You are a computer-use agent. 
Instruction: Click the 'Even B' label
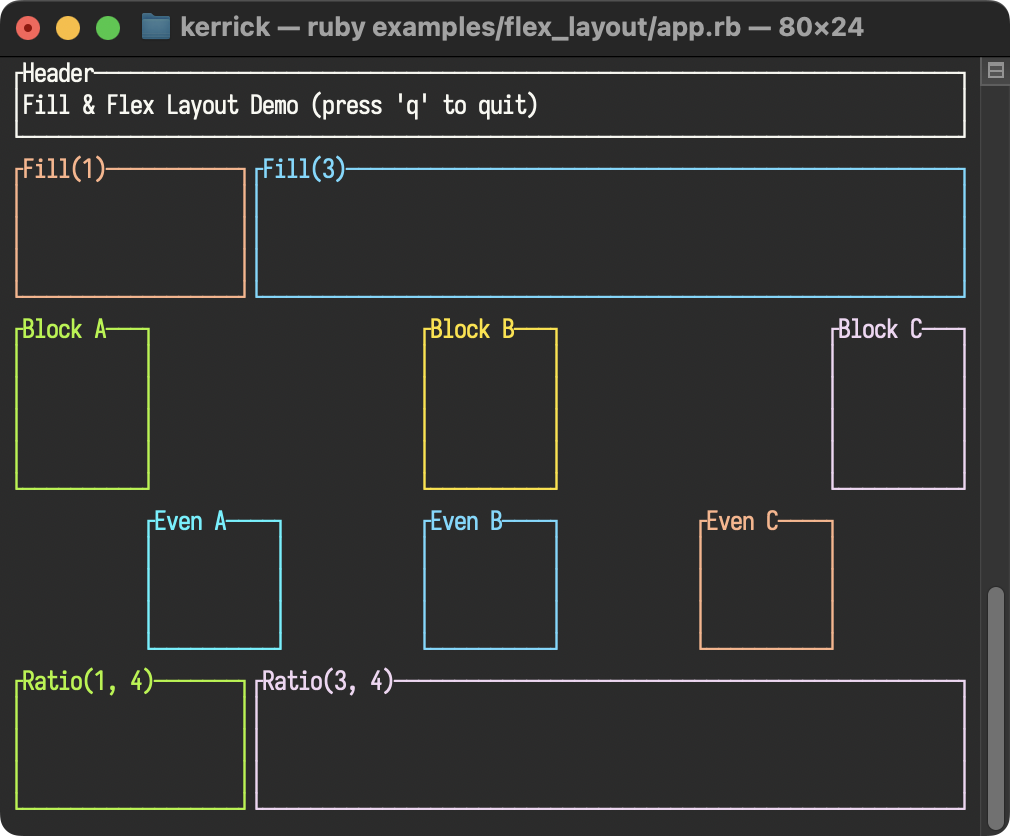tap(466, 521)
